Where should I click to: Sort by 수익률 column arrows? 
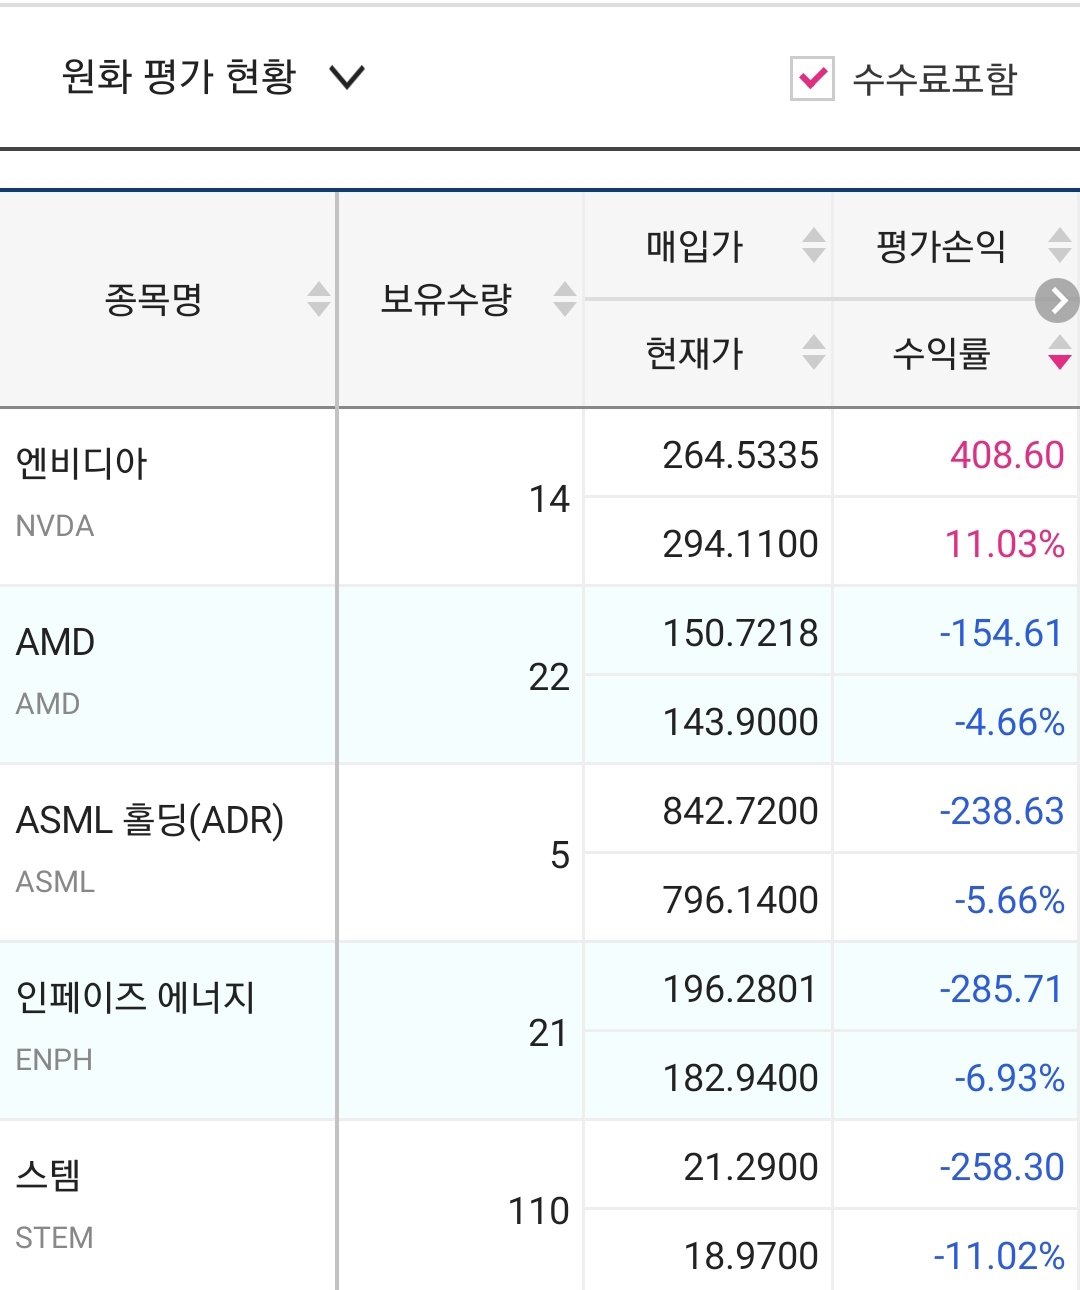point(1060,352)
